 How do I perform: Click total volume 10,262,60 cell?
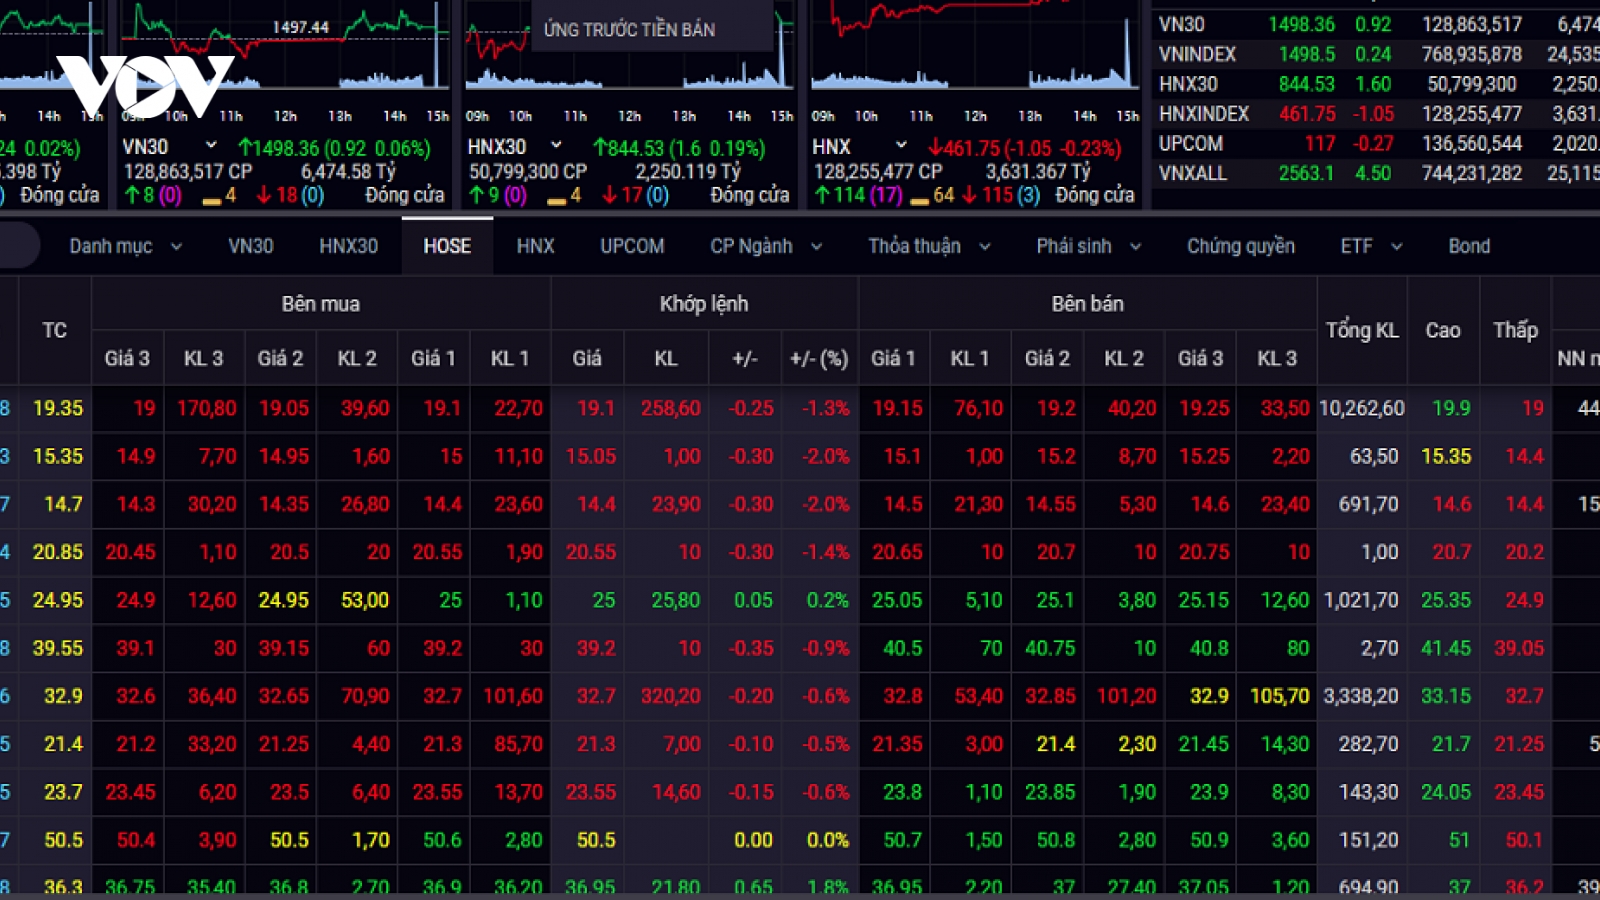point(1362,408)
